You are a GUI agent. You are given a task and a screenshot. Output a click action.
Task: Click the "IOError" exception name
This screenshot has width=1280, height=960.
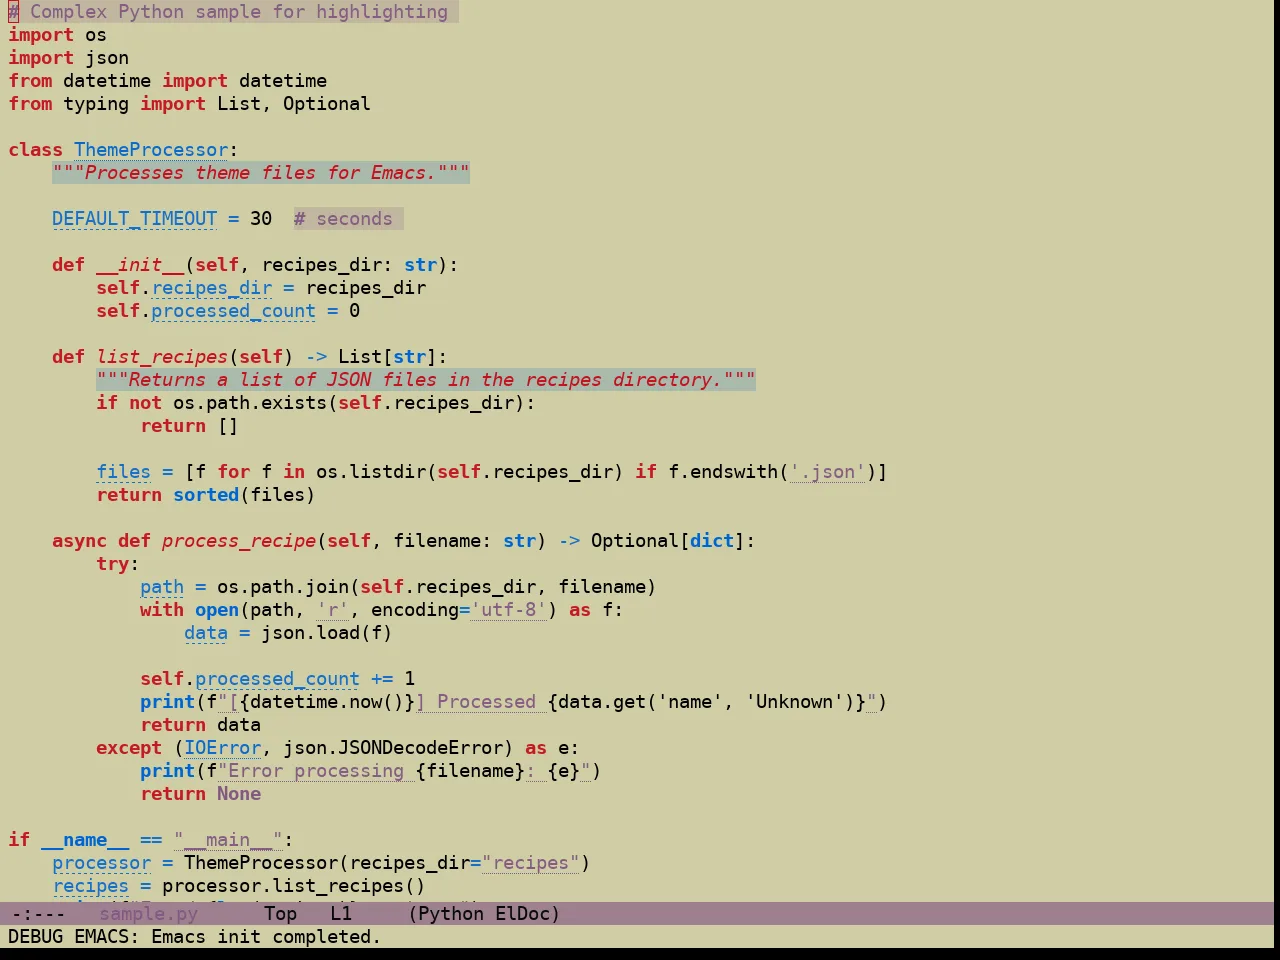pyautogui.click(x=222, y=748)
